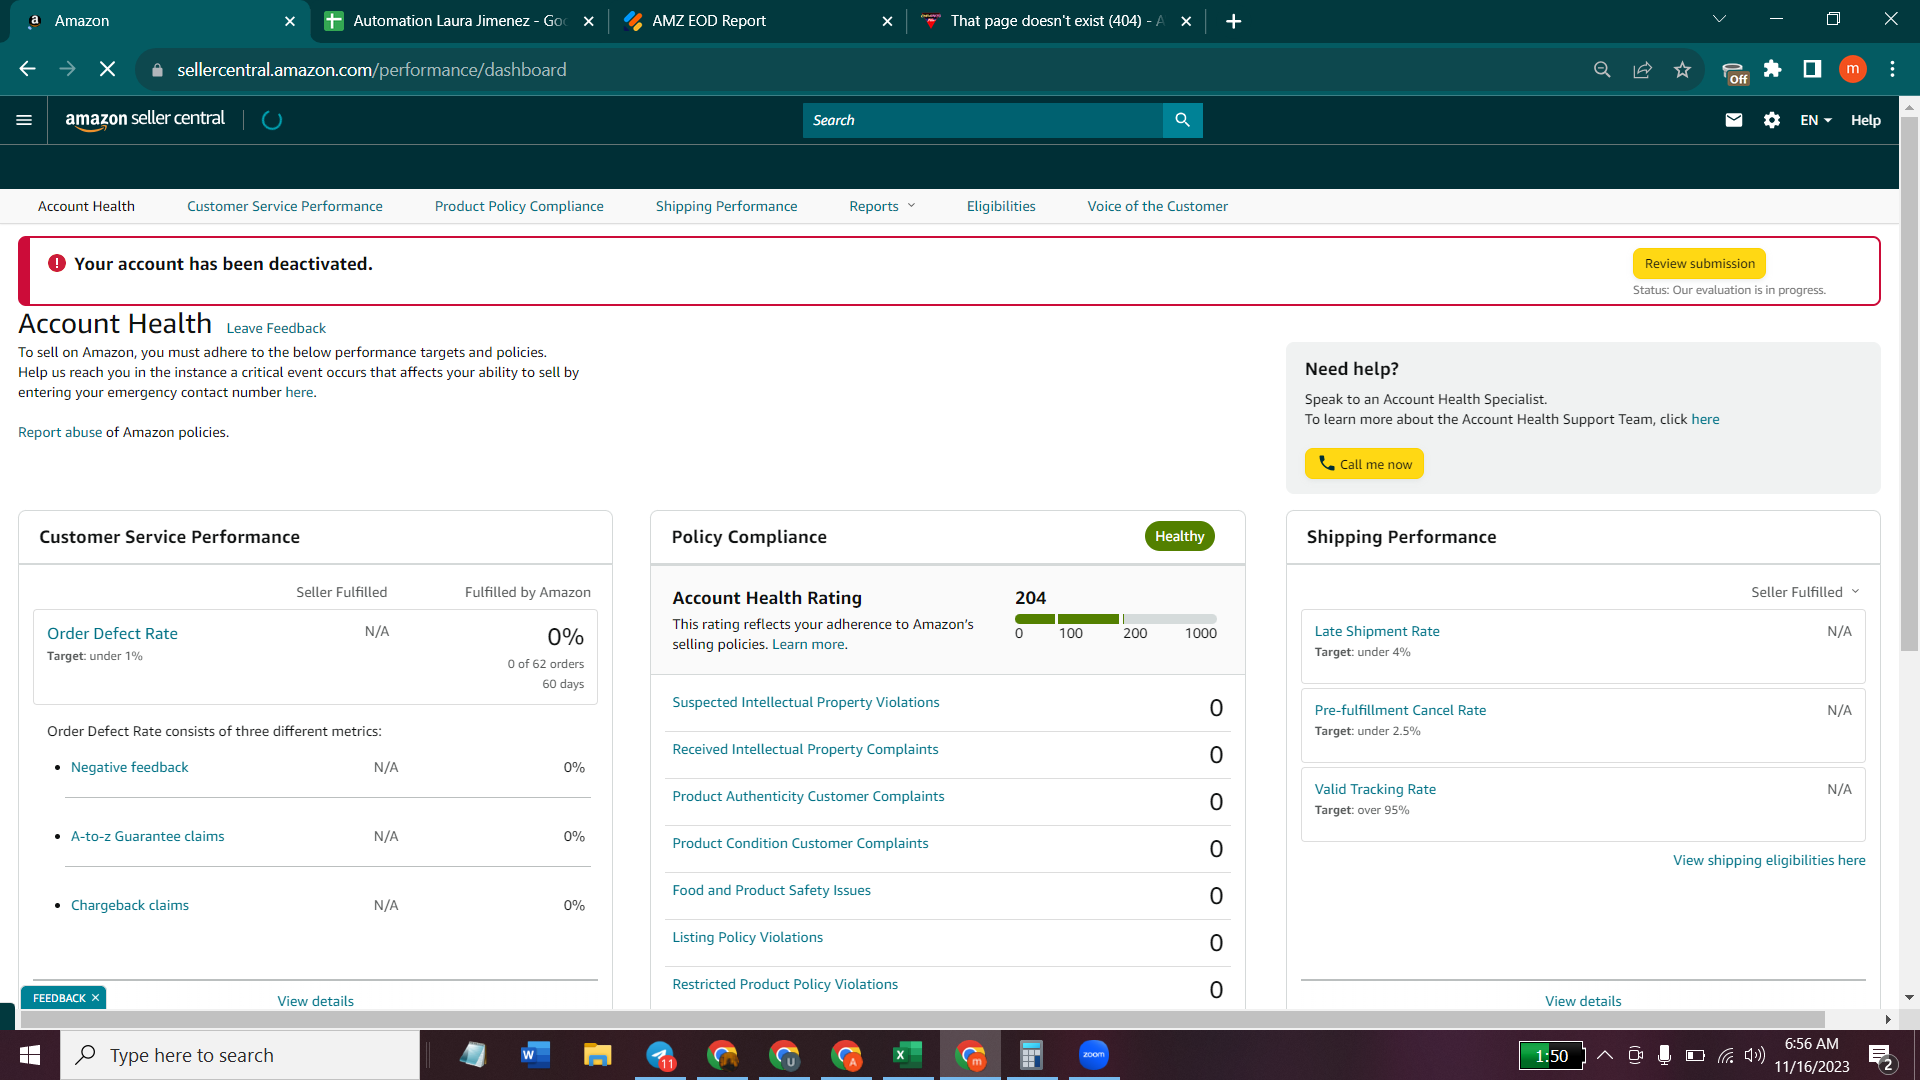Open the Seller Central messages envelope
The width and height of the screenshot is (1920, 1080).
(x=1734, y=120)
